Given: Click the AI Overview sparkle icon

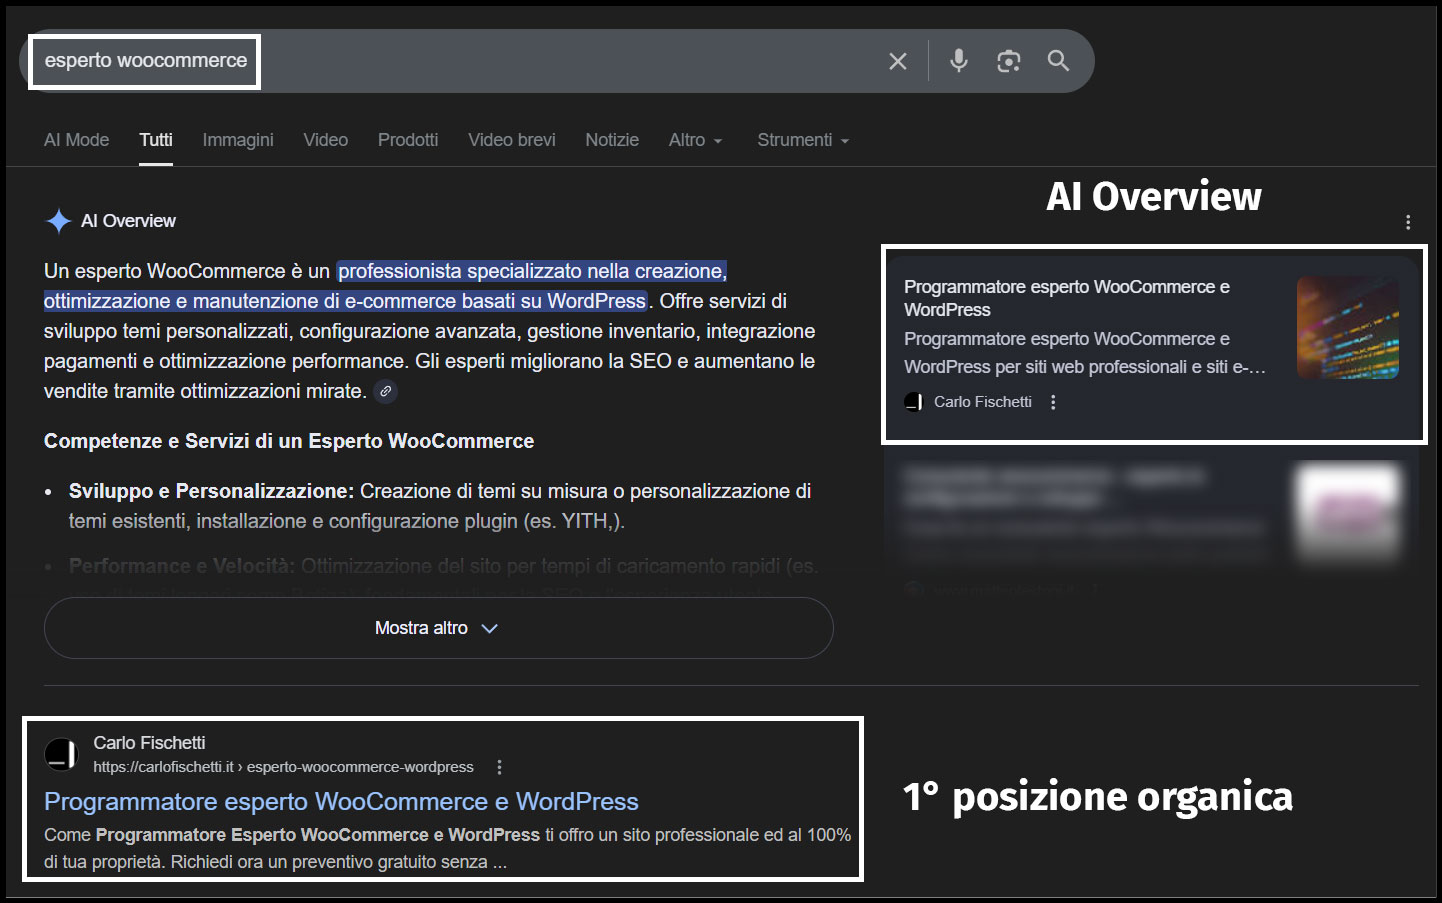Looking at the screenshot, I should [59, 221].
